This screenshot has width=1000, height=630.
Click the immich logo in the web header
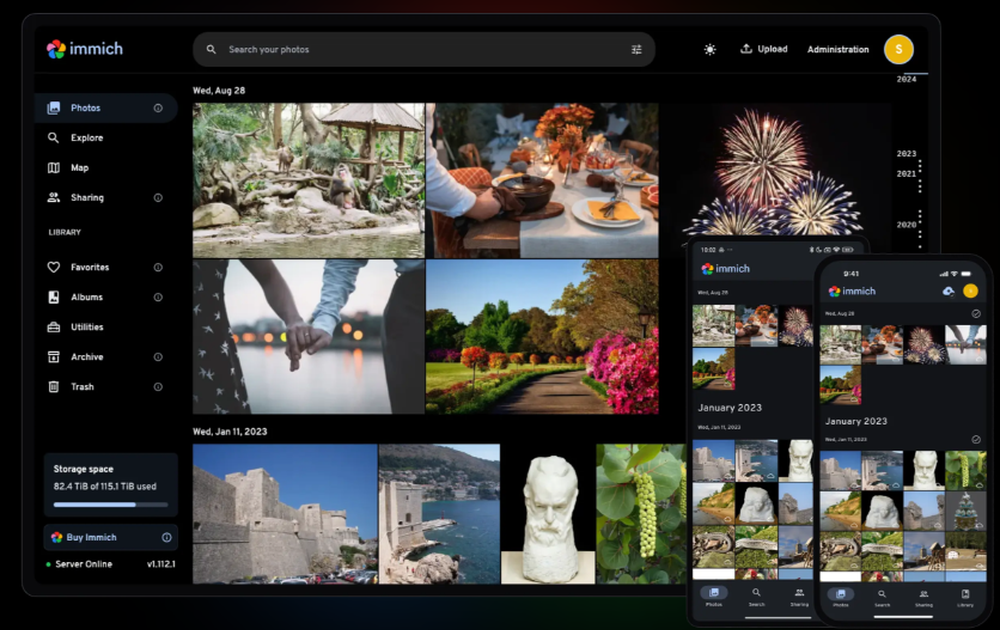tap(84, 49)
